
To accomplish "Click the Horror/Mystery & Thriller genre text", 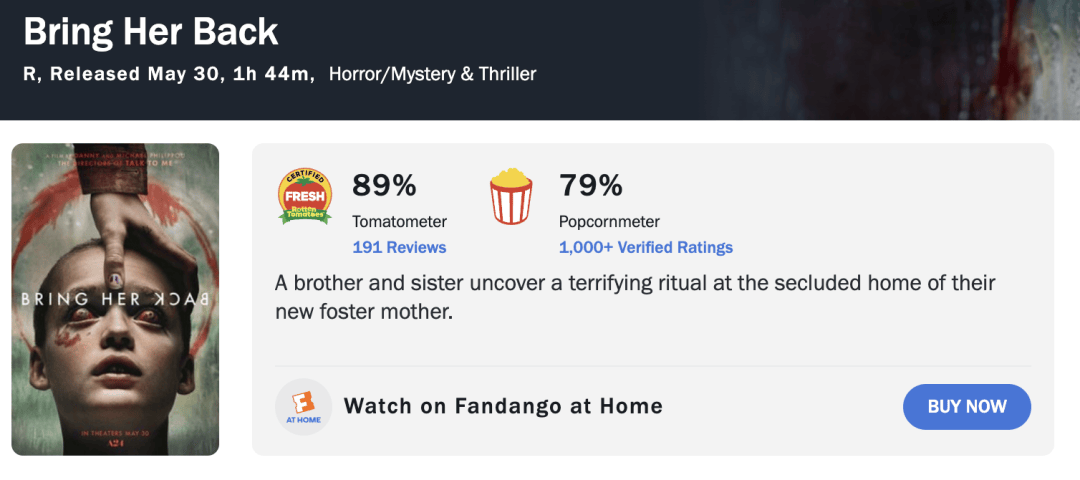I will click(433, 74).
